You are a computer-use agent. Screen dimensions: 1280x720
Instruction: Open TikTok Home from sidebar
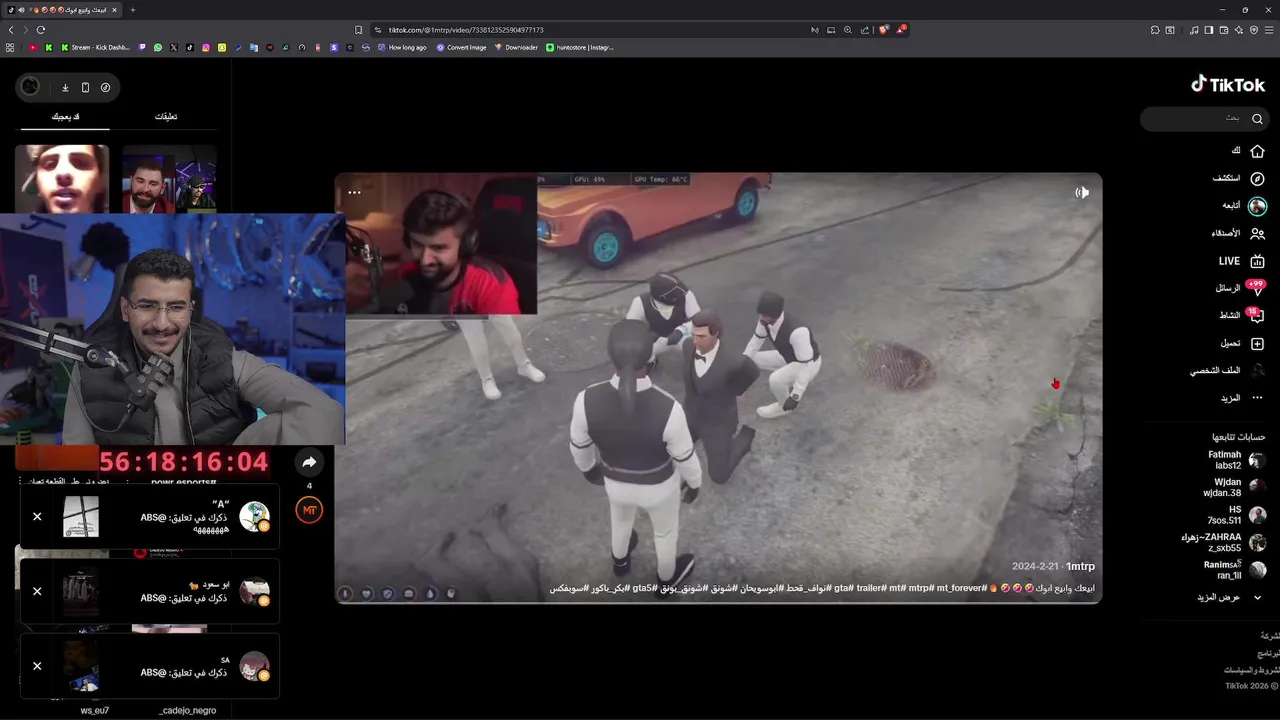[1248, 151]
